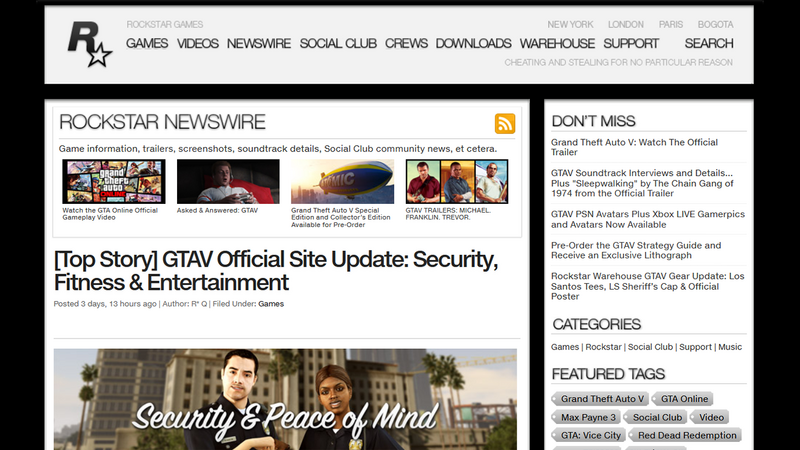Open the SUPPORT page

click(631, 44)
